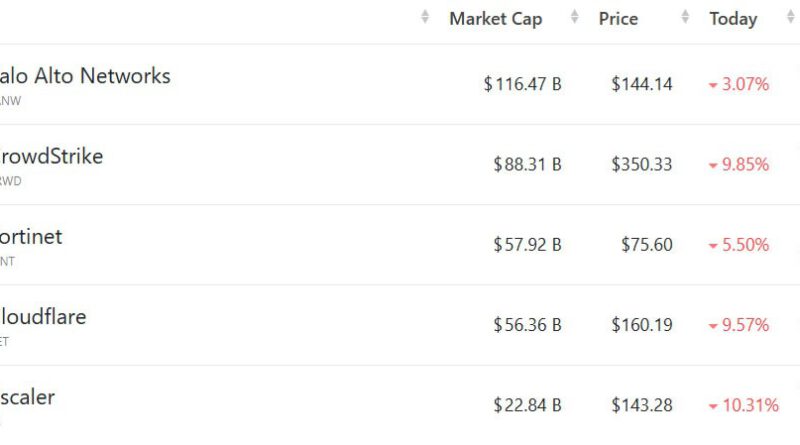This screenshot has height=445, width=800.
Task: Open the Palo Alto Networks company page
Action: pyautogui.click(x=85, y=75)
